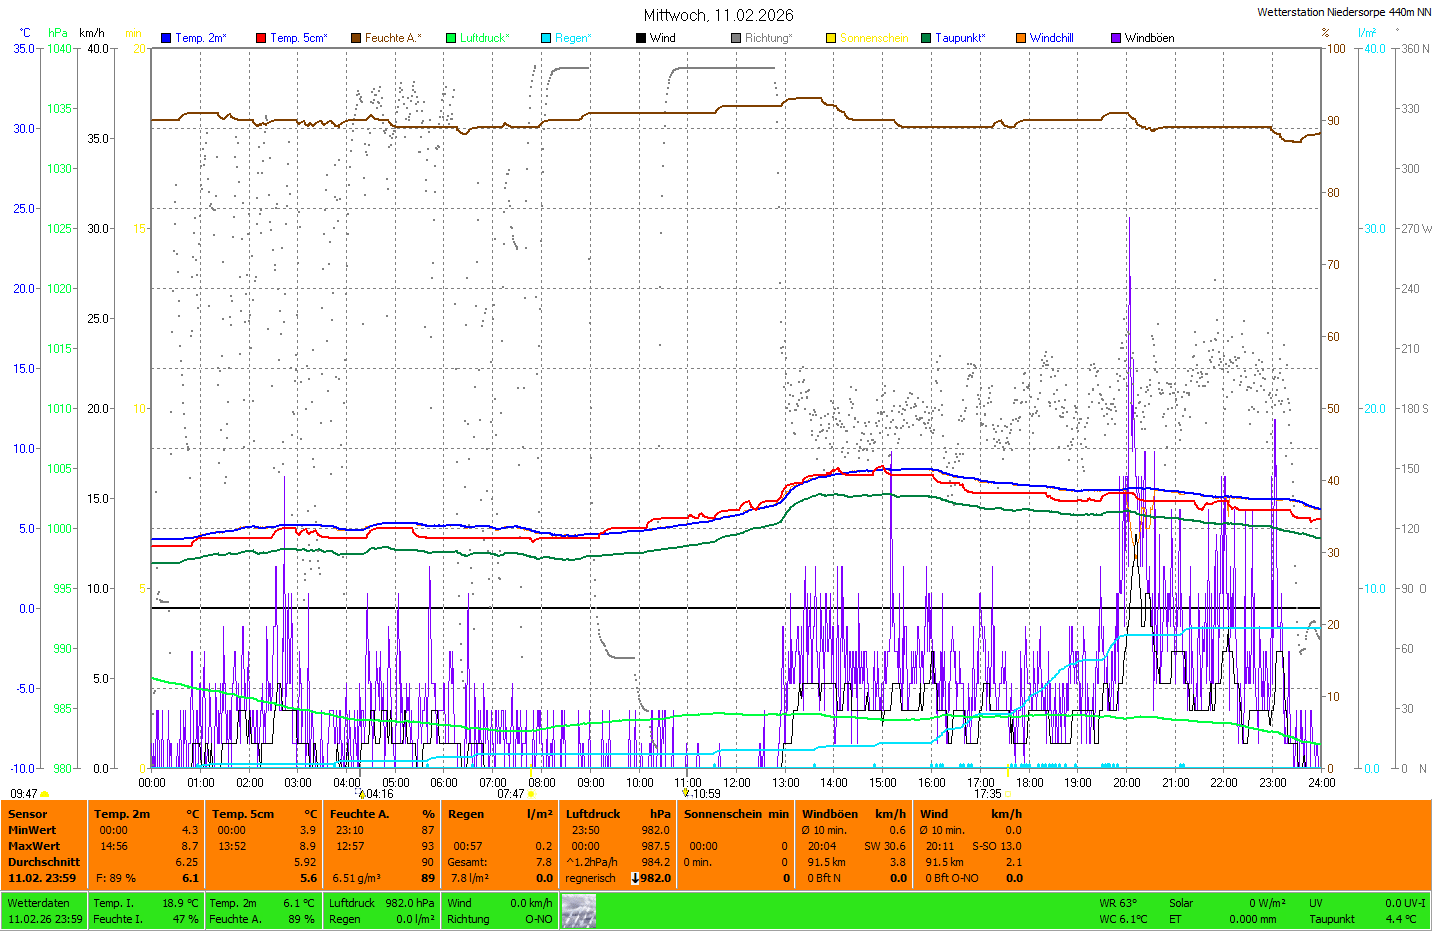Click the date title Mittwoch, 11.02.2026

pyautogui.click(x=718, y=15)
